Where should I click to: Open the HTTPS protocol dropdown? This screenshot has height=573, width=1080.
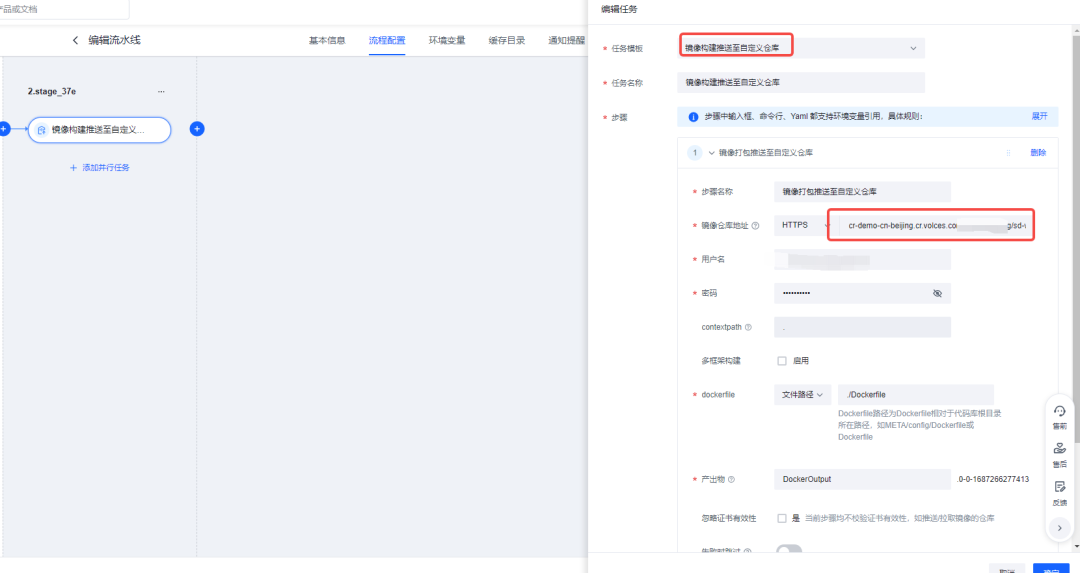[802, 225]
